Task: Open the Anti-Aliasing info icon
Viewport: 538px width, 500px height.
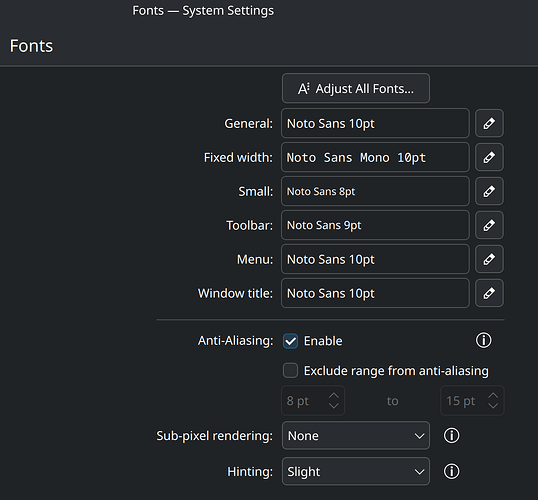Action: tap(483, 340)
